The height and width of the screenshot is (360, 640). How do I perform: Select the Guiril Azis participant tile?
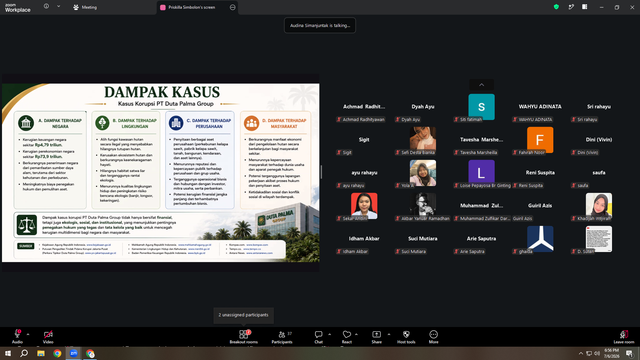click(540, 206)
